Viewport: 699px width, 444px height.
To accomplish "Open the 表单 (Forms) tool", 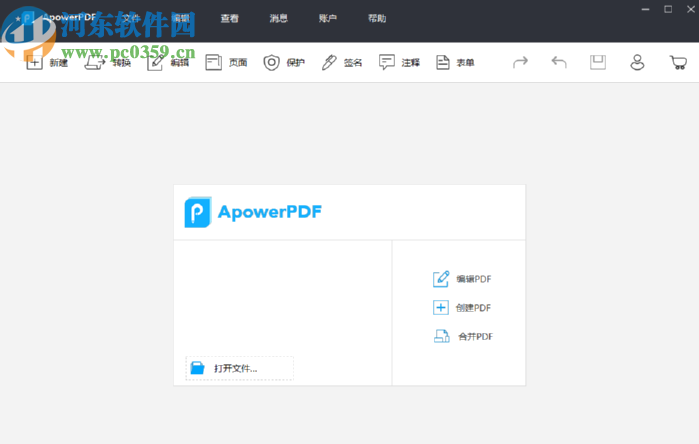I will pos(442,63).
